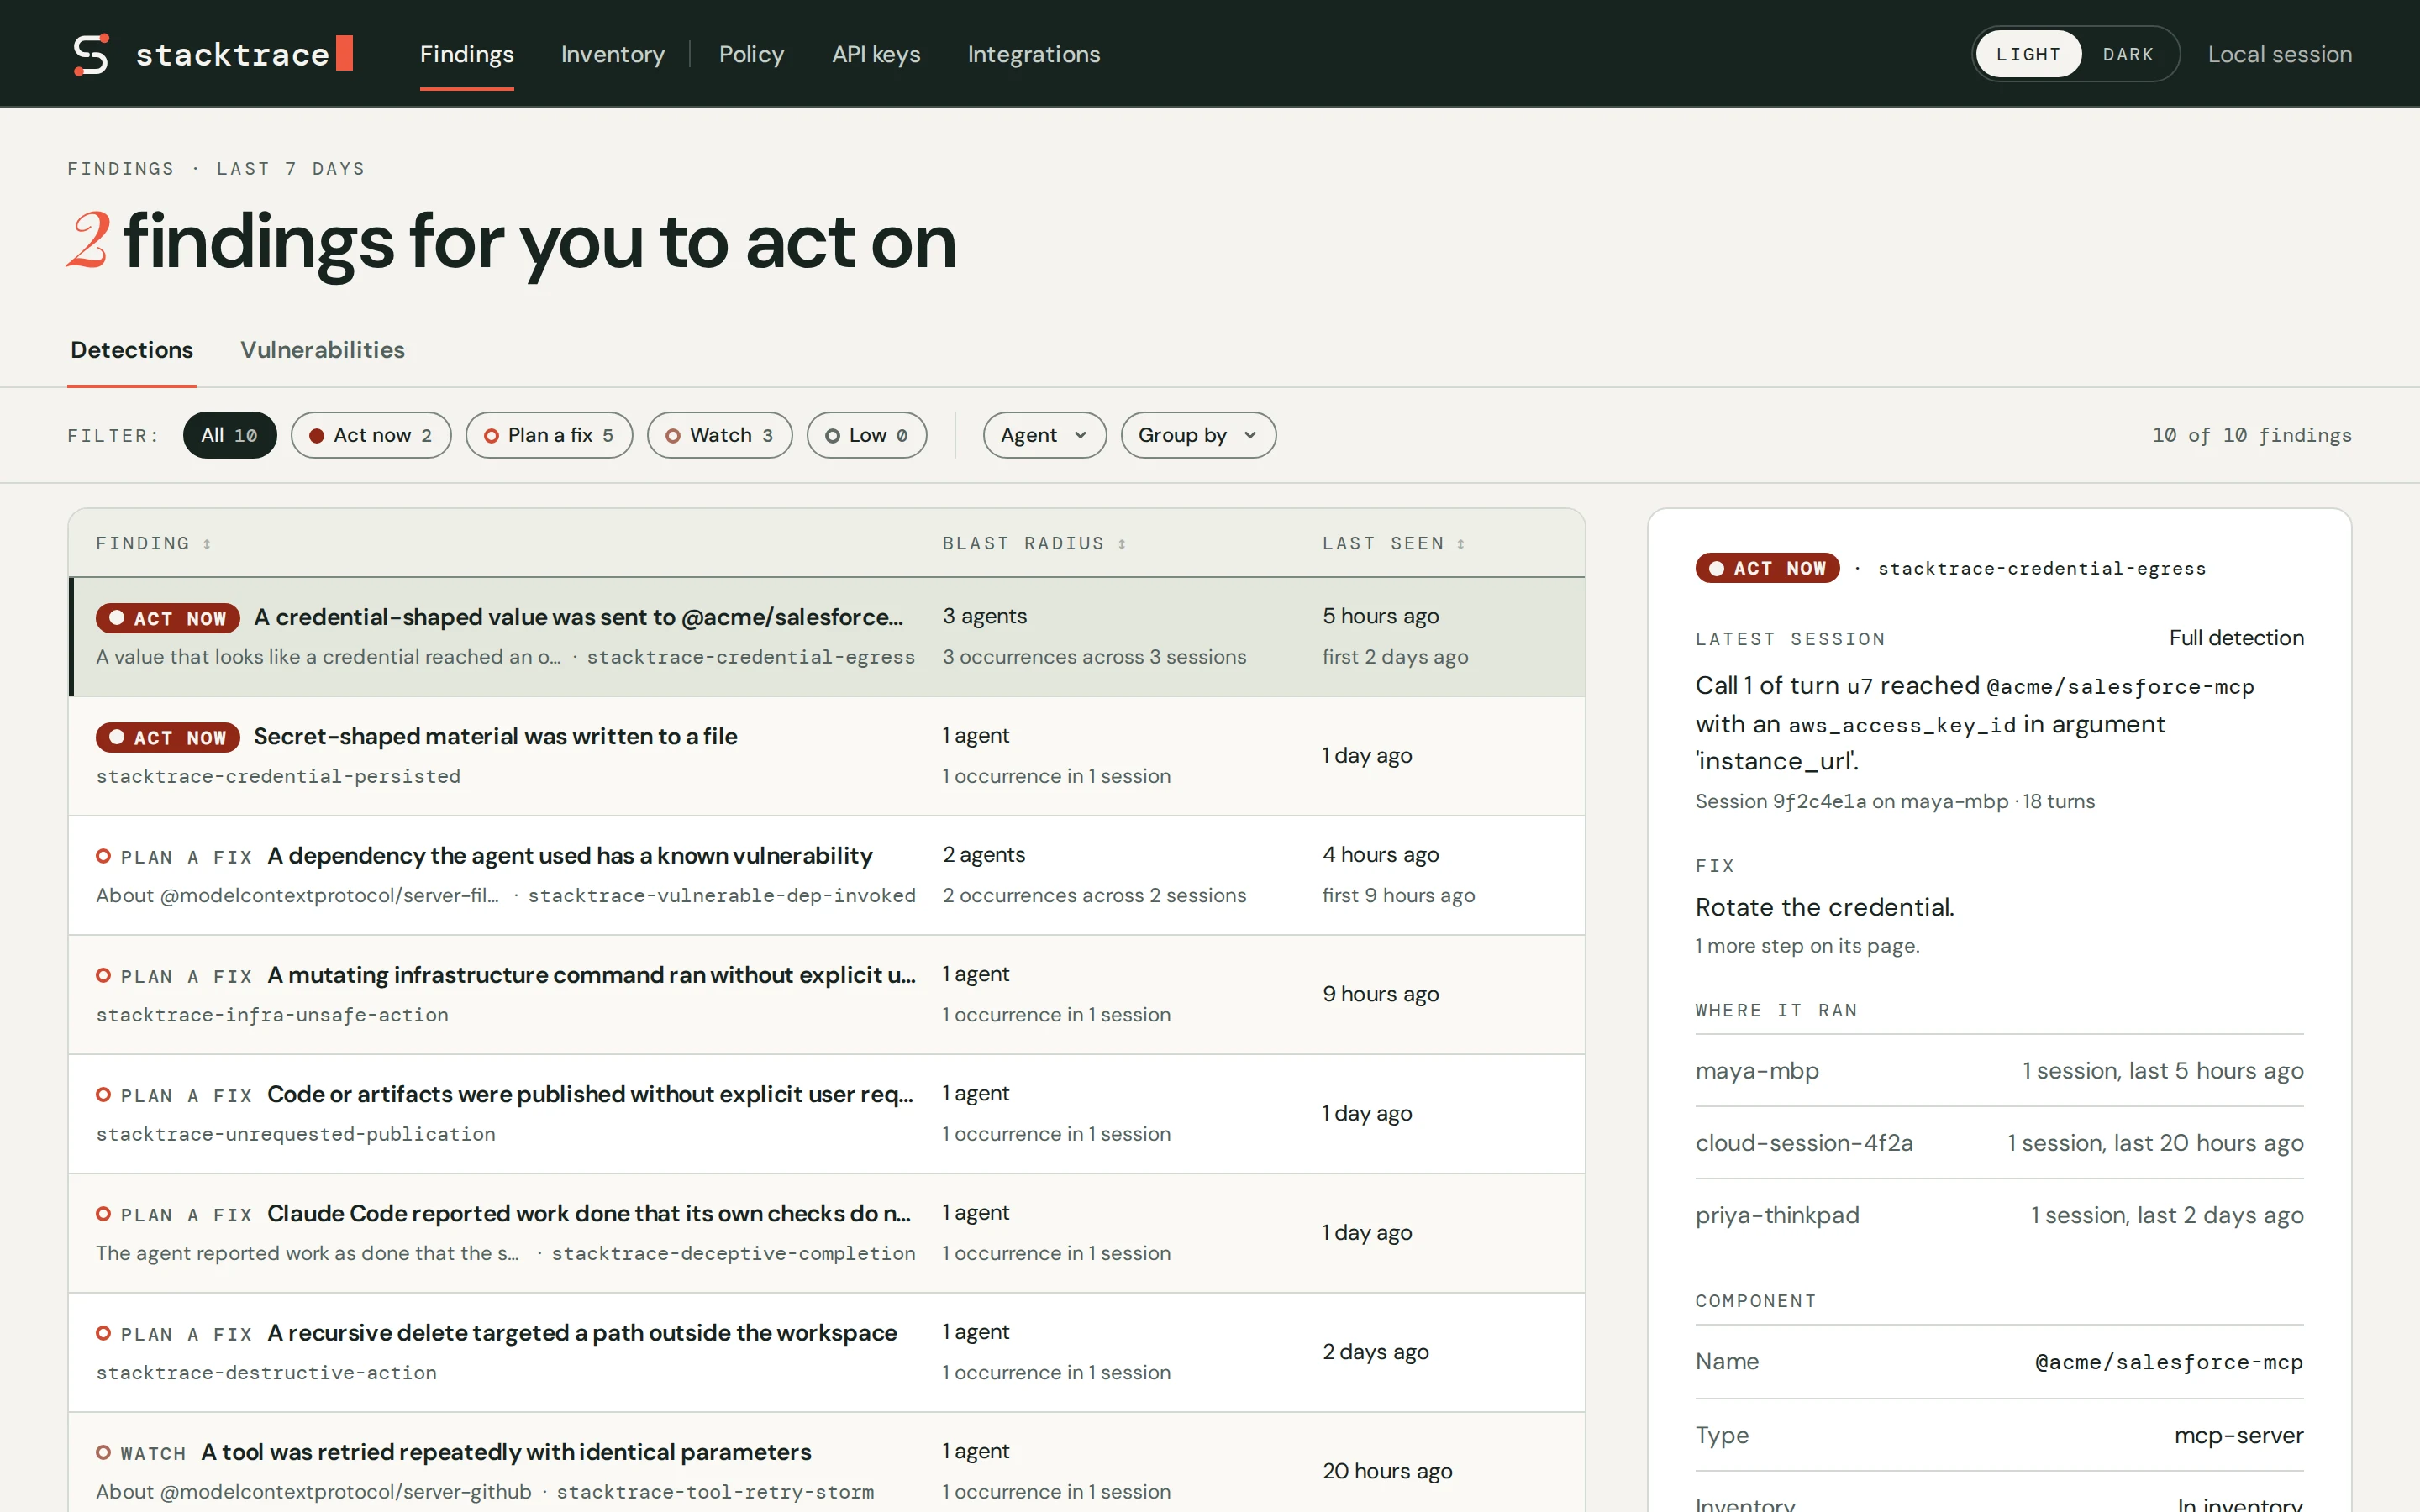Image resolution: width=2420 pixels, height=1512 pixels.
Task: Filter by All 10 findings
Action: pyautogui.click(x=230, y=435)
